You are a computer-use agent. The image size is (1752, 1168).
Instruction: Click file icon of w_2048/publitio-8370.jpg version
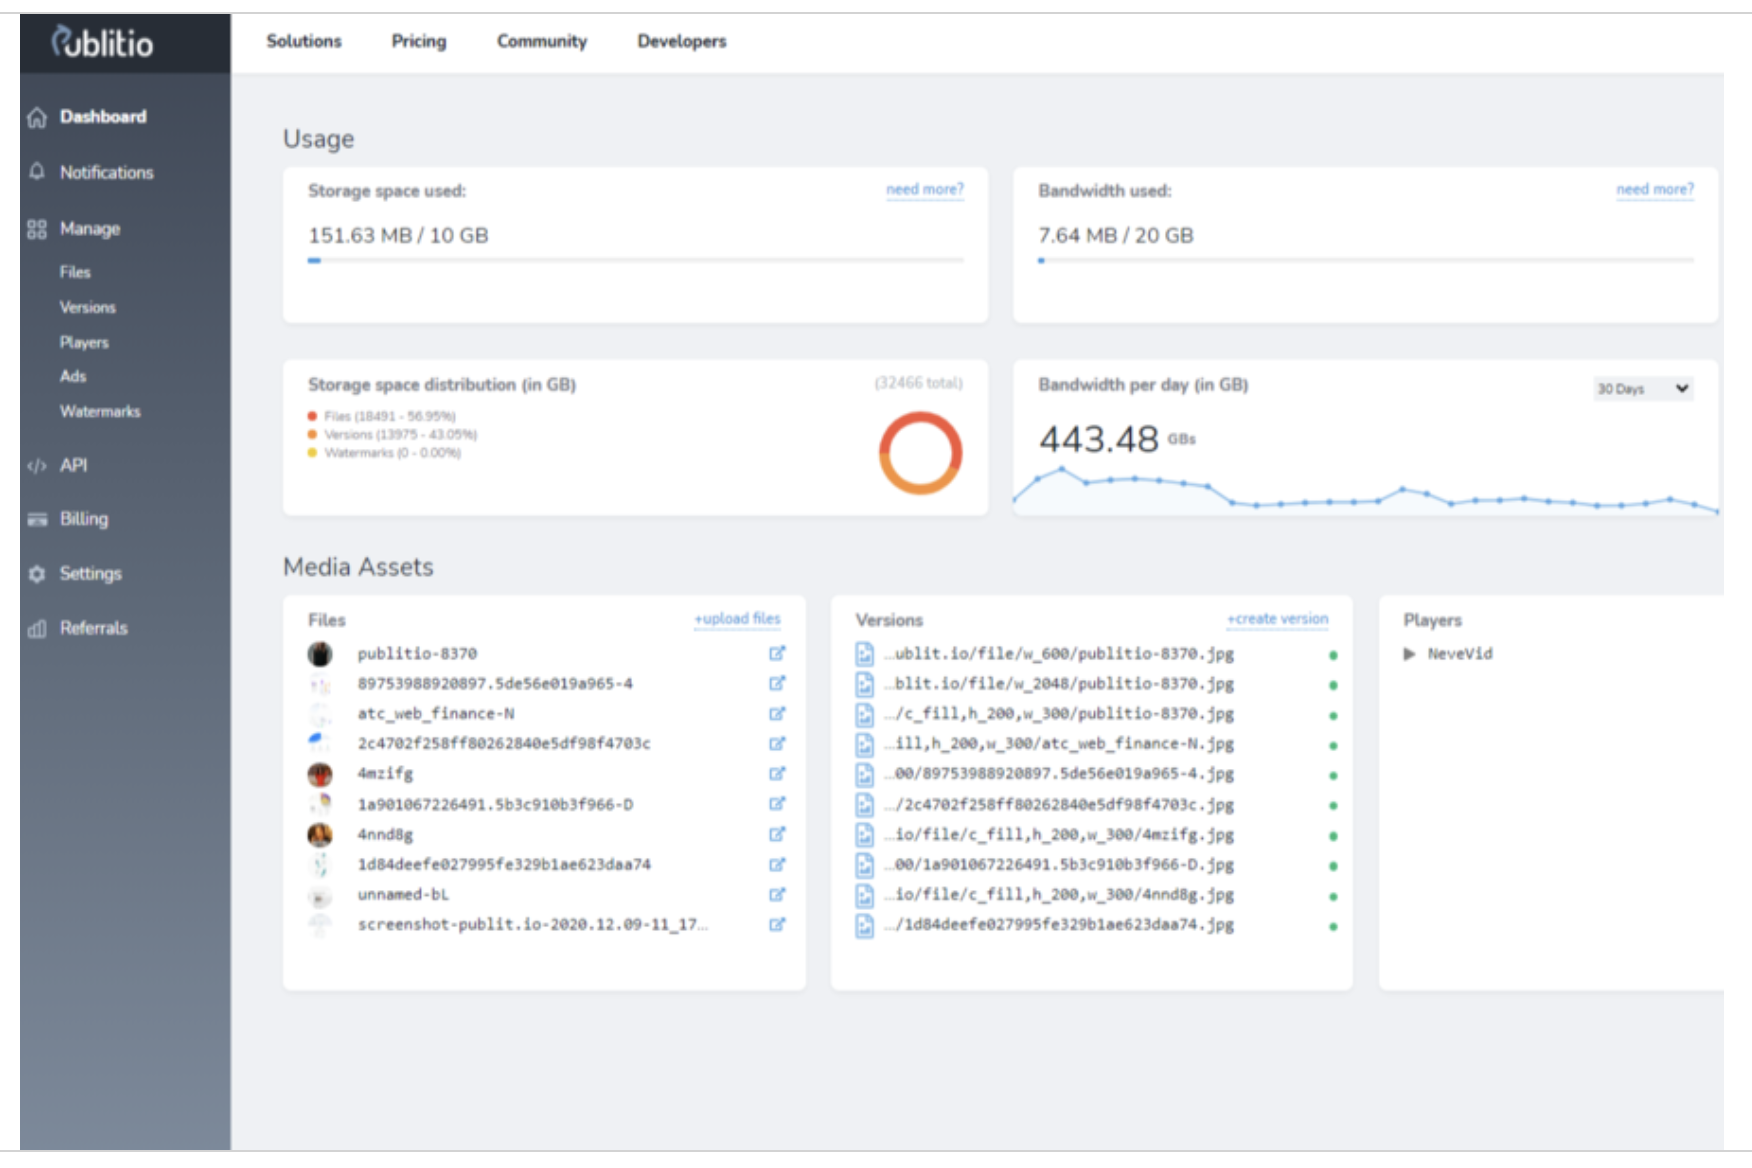pyautogui.click(x=865, y=684)
